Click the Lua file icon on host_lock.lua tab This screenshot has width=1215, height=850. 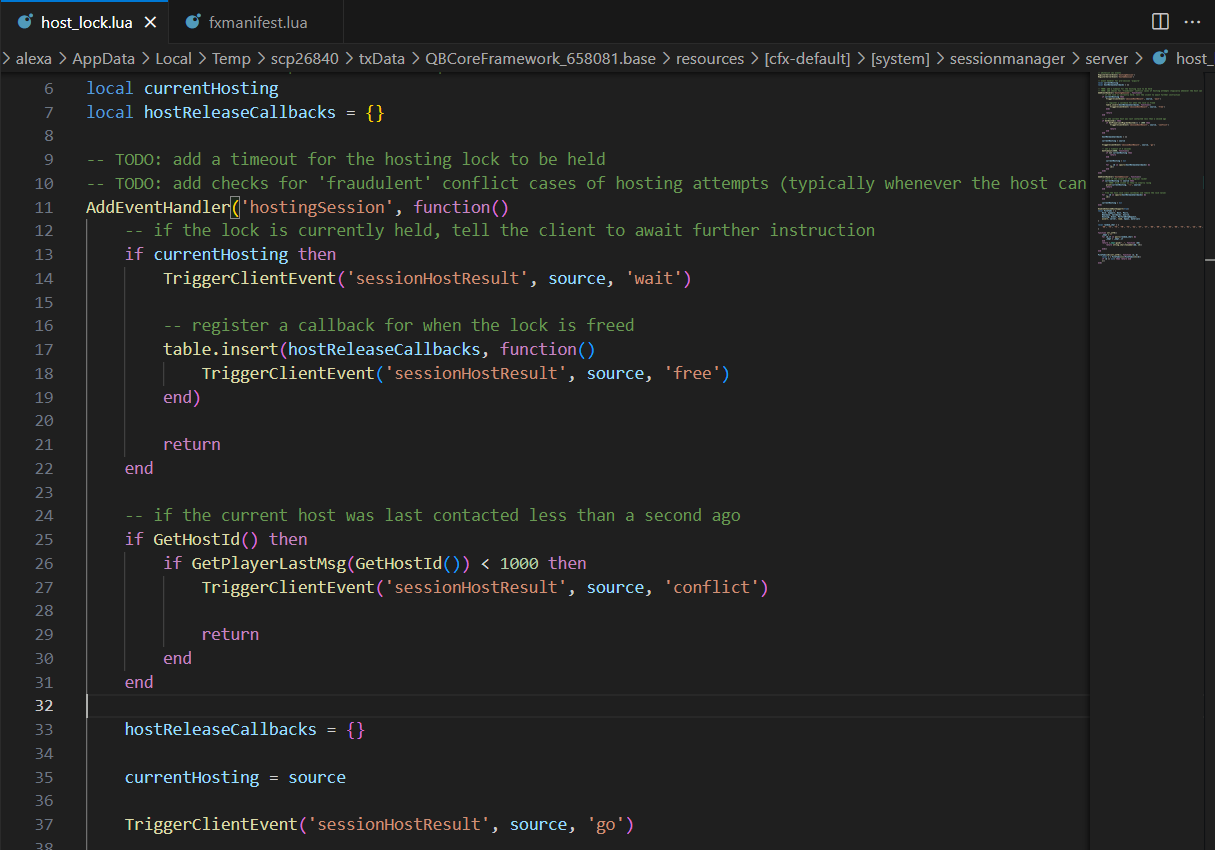[x=25, y=21]
